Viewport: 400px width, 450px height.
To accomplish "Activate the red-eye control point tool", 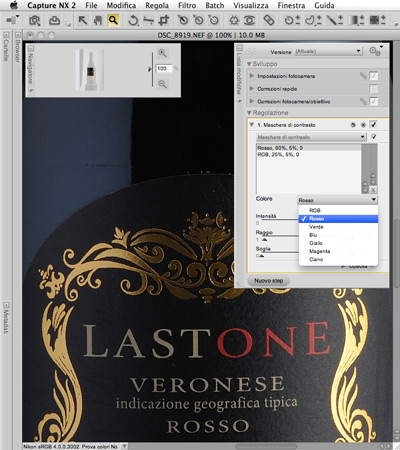I will coord(249,20).
